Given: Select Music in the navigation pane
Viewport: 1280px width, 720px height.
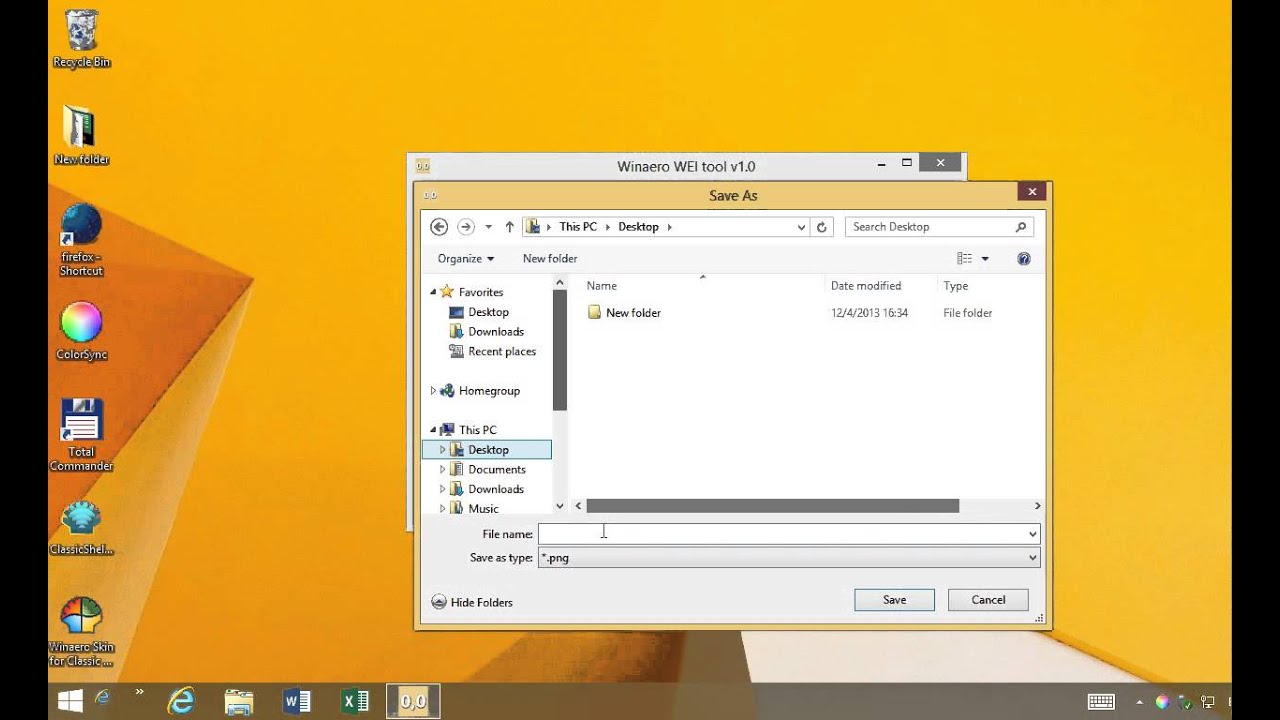Looking at the screenshot, I should 483,508.
